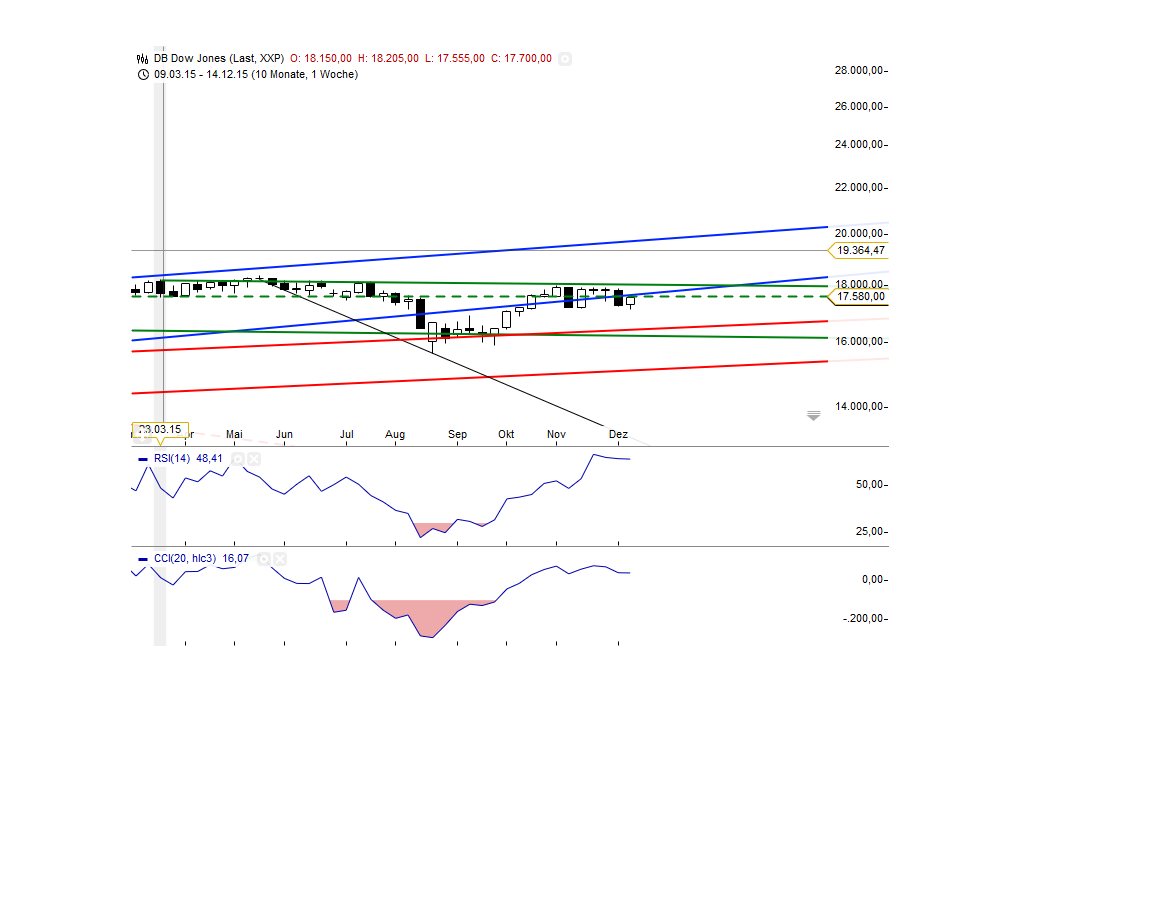The image size is (1152, 905).
Task: Open the clock icon to change the timeframe
Action: (141, 73)
